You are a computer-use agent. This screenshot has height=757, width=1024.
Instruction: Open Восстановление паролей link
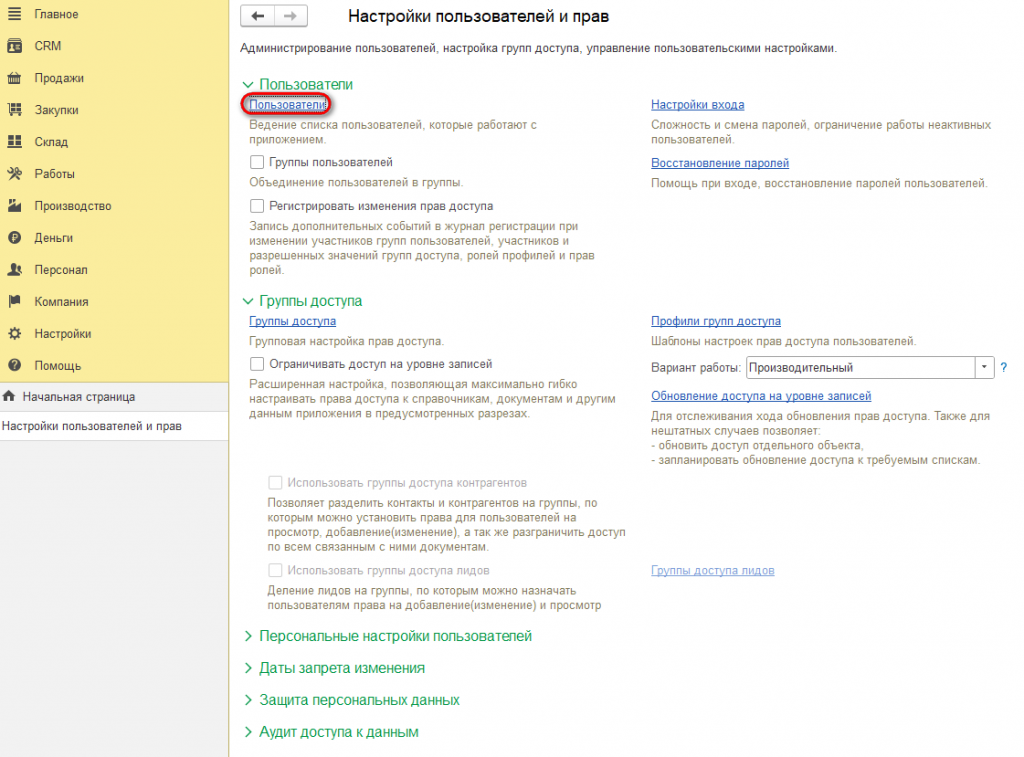click(x=720, y=163)
